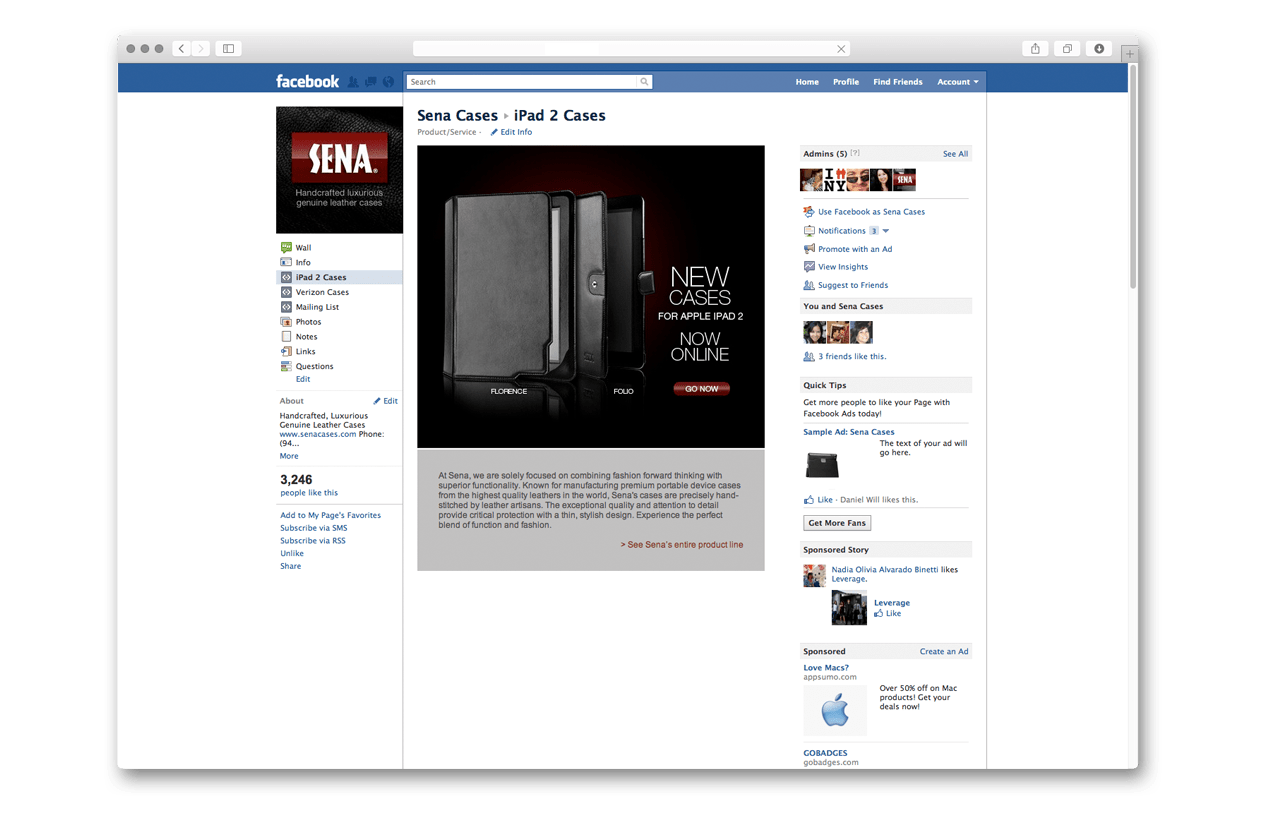Open www.senacases.com link
Image resolution: width=1261 pixels, height=832 pixels.
click(x=318, y=434)
